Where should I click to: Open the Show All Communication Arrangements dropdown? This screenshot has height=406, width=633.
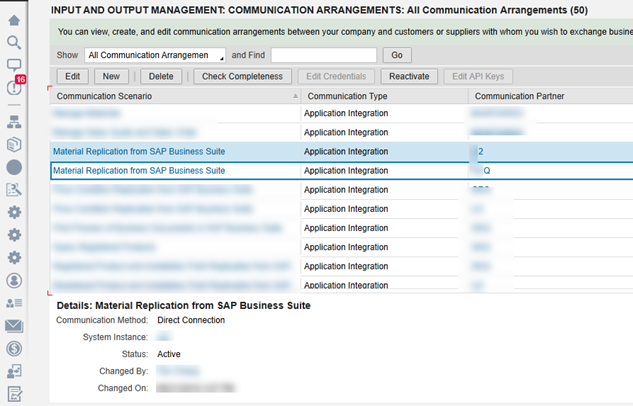(155, 55)
